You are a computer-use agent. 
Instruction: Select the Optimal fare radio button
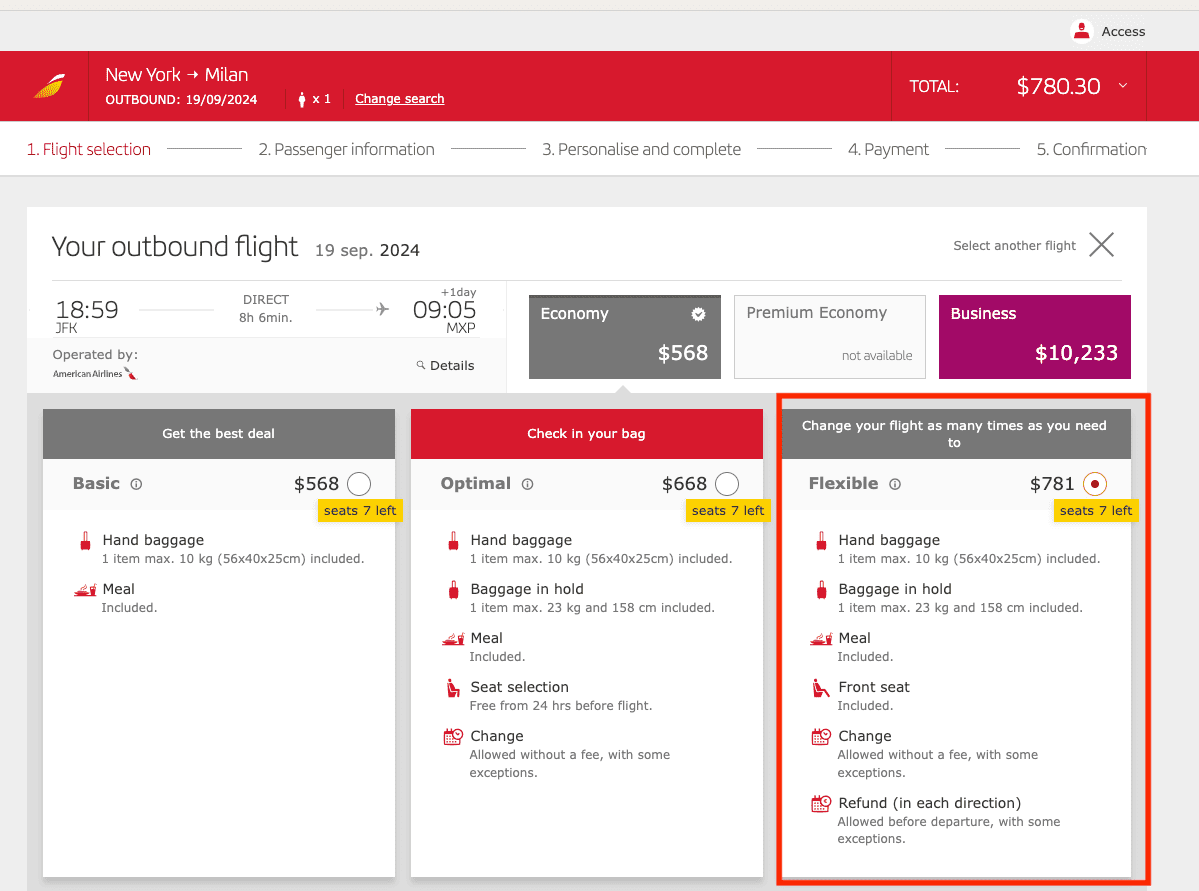click(727, 484)
